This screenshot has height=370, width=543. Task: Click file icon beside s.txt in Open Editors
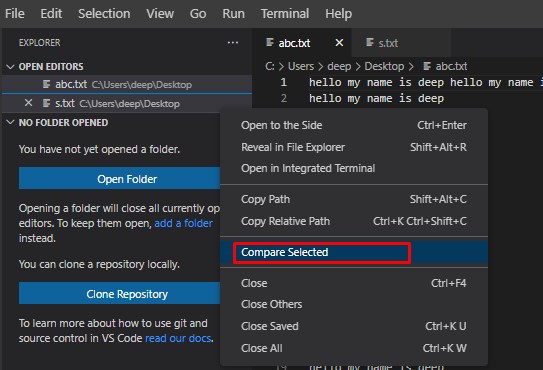[46, 103]
